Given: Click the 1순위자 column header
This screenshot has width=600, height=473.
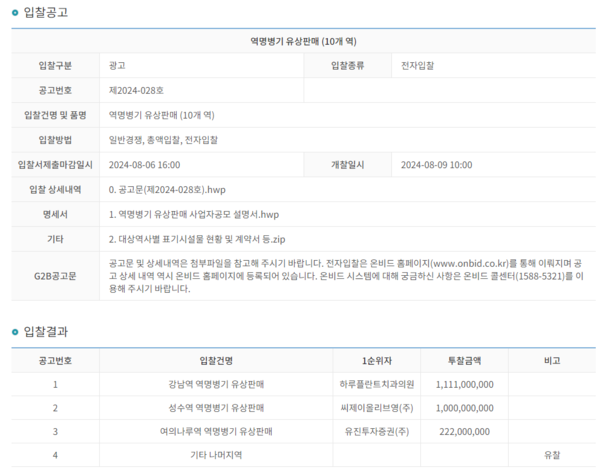Looking at the screenshot, I should pos(377,360).
